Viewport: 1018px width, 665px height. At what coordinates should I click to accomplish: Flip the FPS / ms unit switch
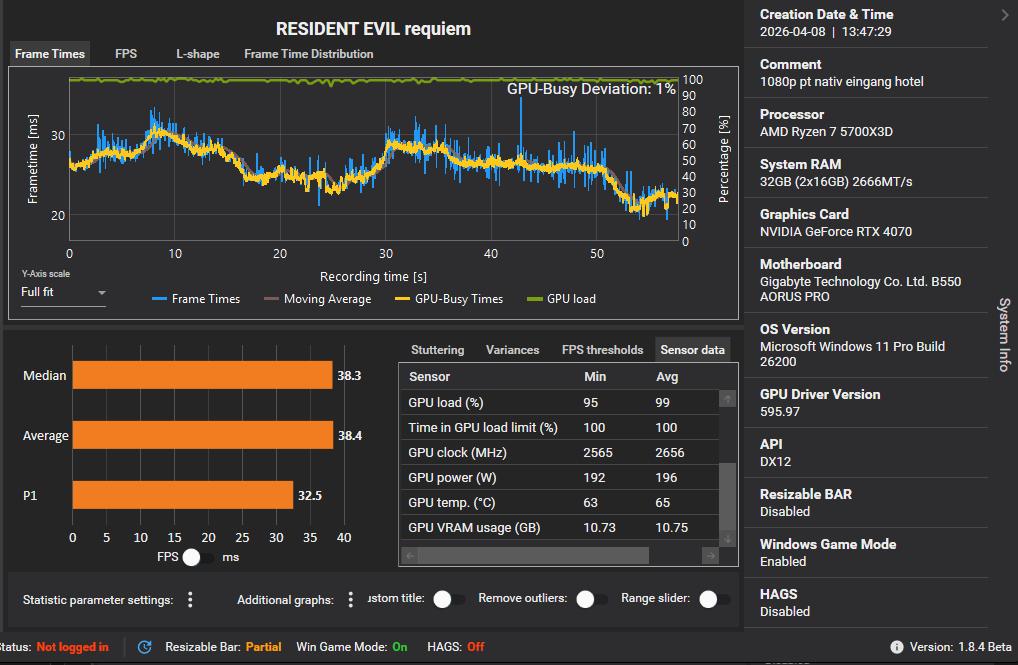tap(197, 557)
